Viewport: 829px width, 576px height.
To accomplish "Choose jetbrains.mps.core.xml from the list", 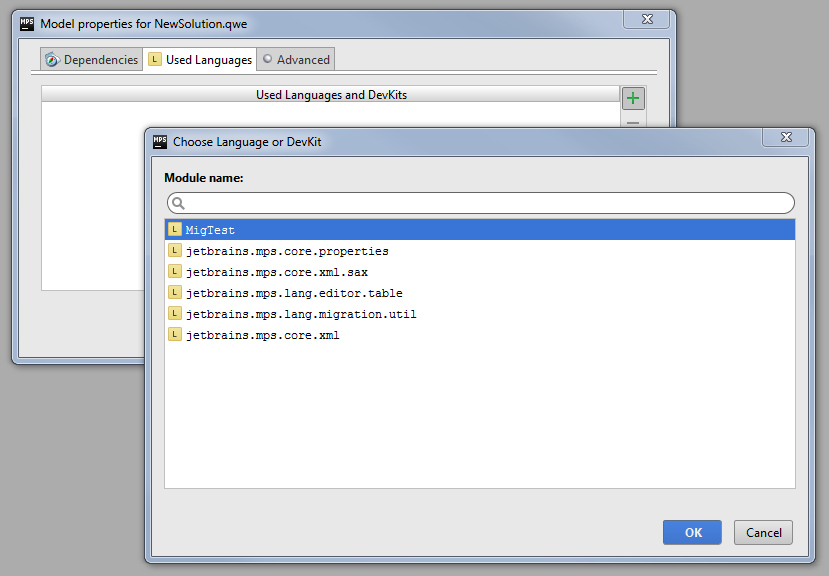I will click(x=262, y=335).
